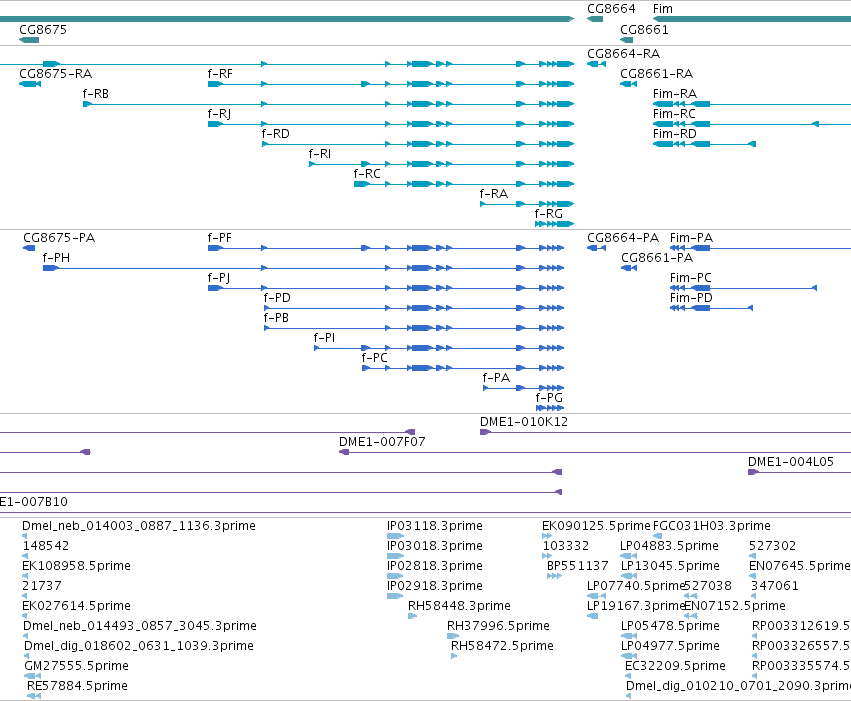Click RH37996.5prime label
This screenshot has width=851, height=701.
pyautogui.click(x=498, y=626)
